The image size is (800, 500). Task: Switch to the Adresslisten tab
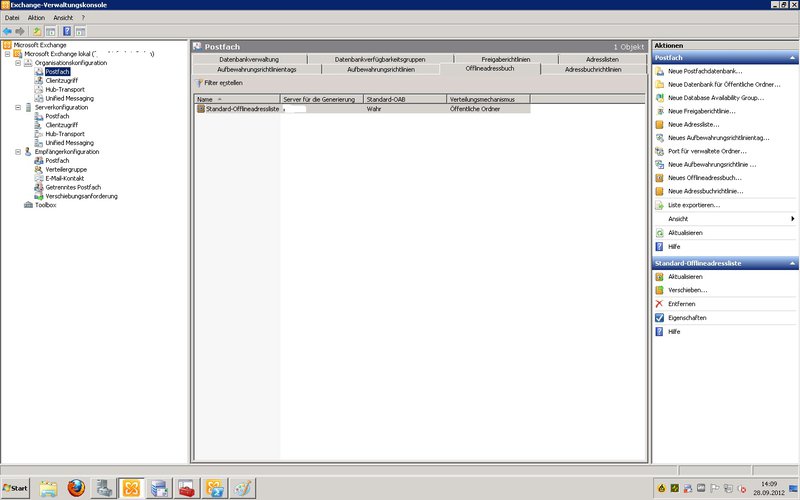click(x=602, y=59)
